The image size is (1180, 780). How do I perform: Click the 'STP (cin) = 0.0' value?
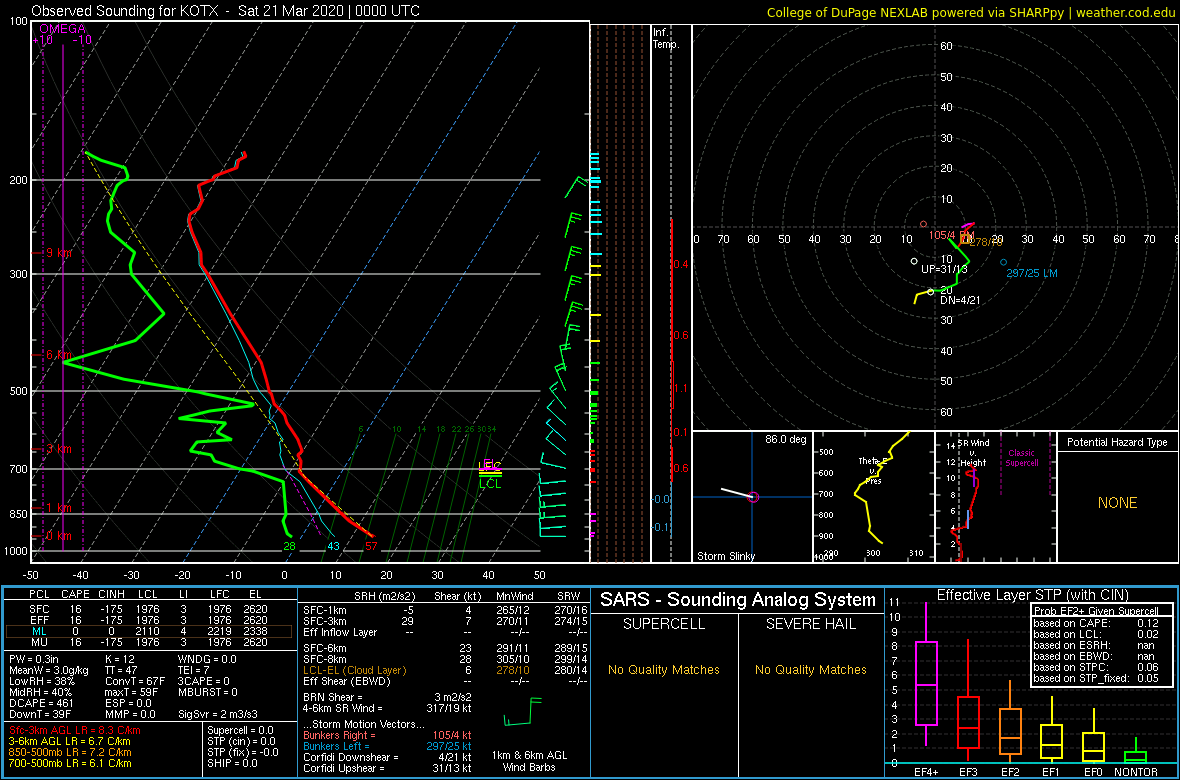240,742
